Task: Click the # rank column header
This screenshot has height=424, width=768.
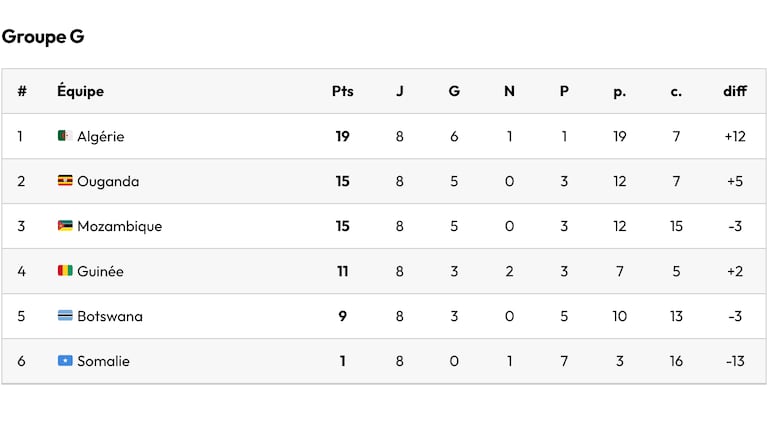Action: [x=22, y=91]
